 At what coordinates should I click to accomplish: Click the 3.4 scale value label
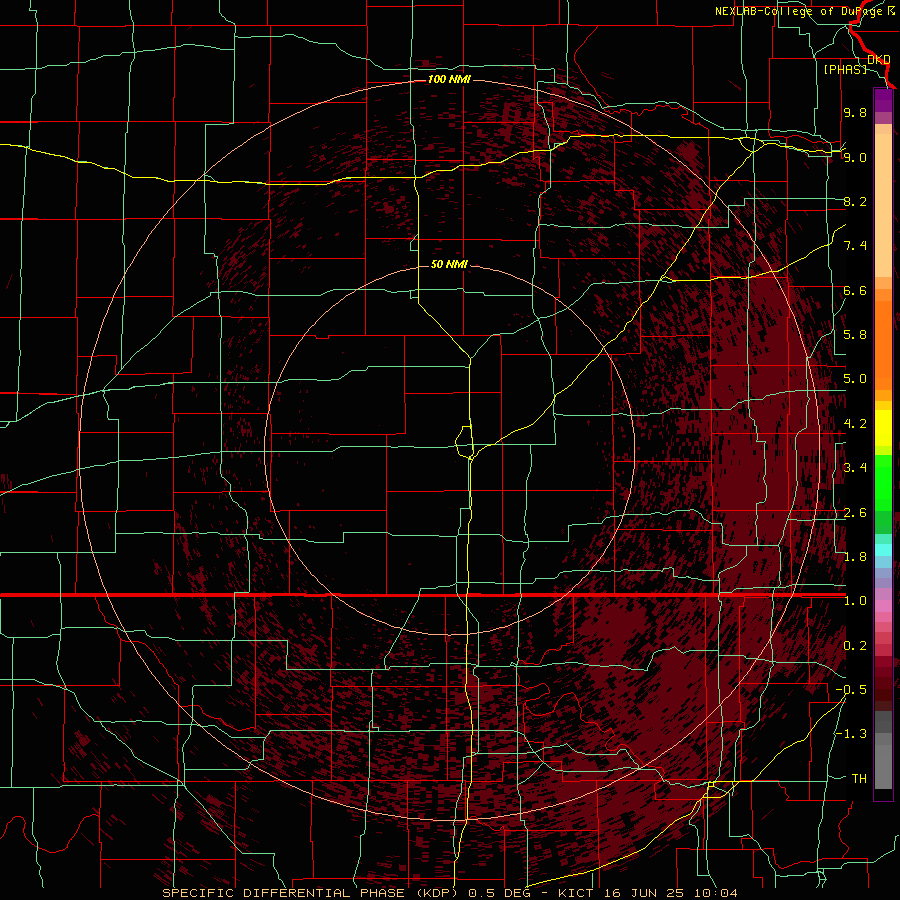coord(855,468)
